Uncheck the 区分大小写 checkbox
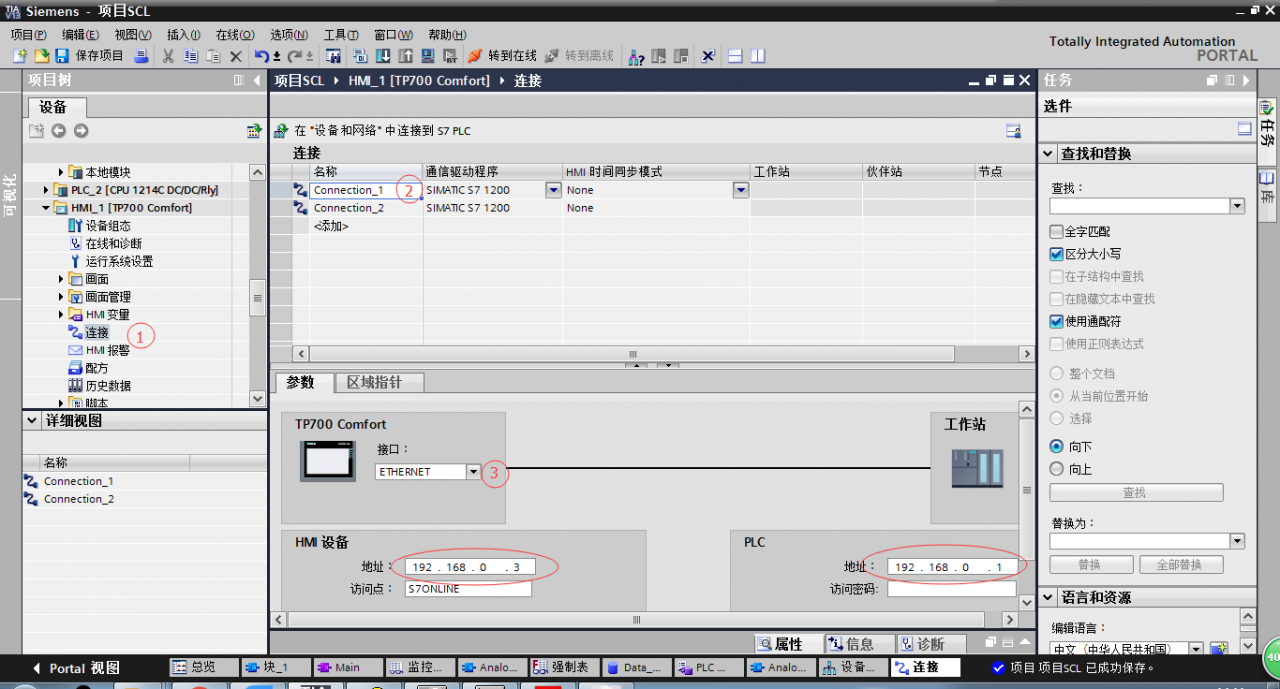This screenshot has height=689, width=1280. pyautogui.click(x=1056, y=254)
